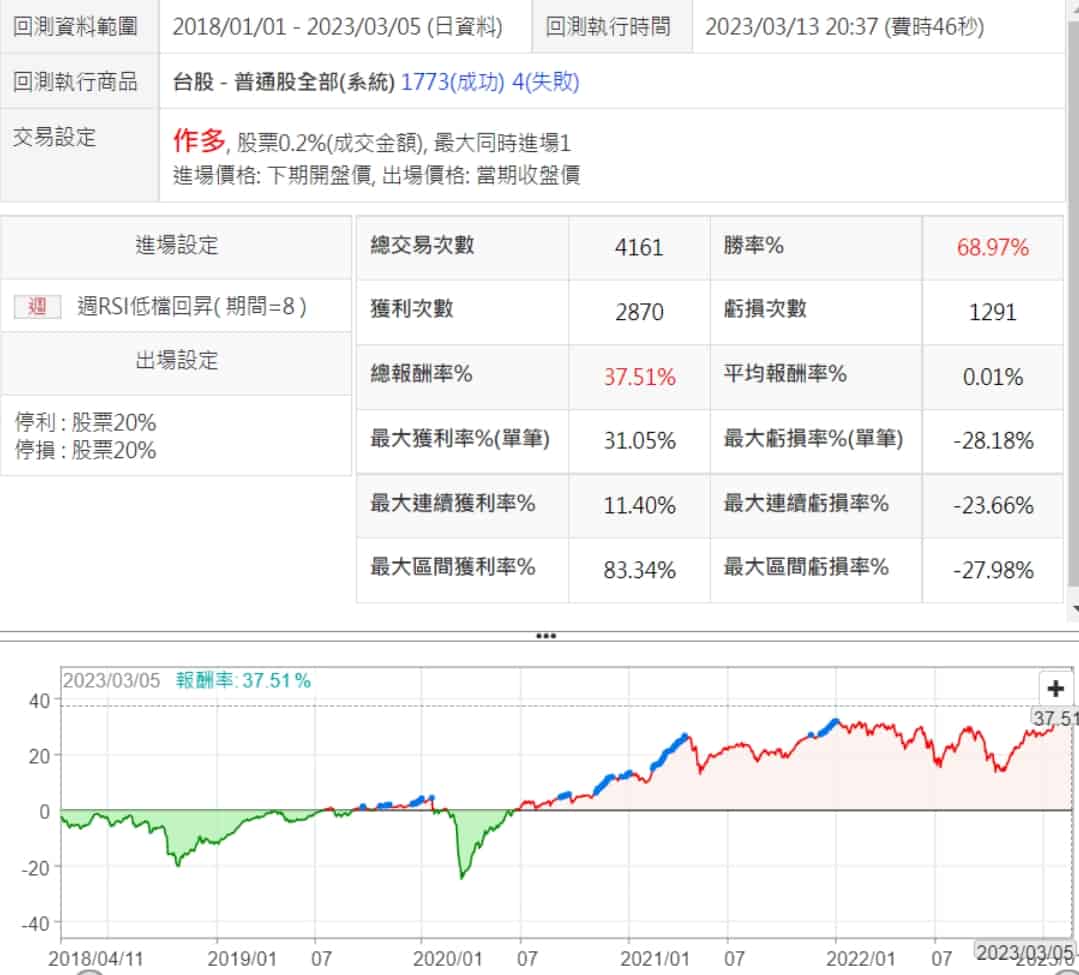The image size is (1079, 975).
Task: Click the scrollbar down arrow beside the stats table
Action: pyautogui.click(x=1075, y=609)
